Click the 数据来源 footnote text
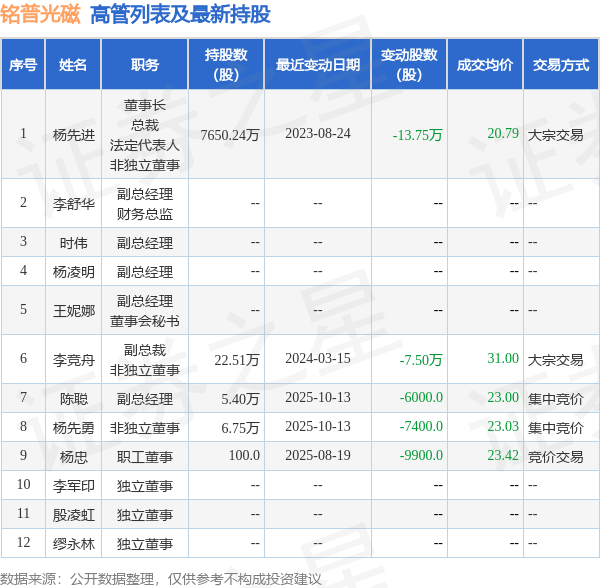Viewport: 600px width, 588px height. pyautogui.click(x=160, y=579)
